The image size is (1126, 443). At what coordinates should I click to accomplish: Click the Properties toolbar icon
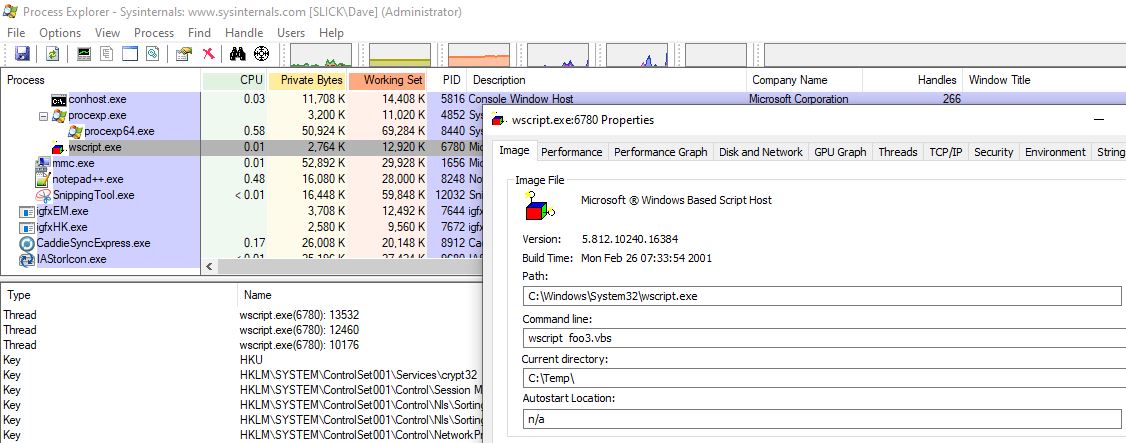click(184, 54)
